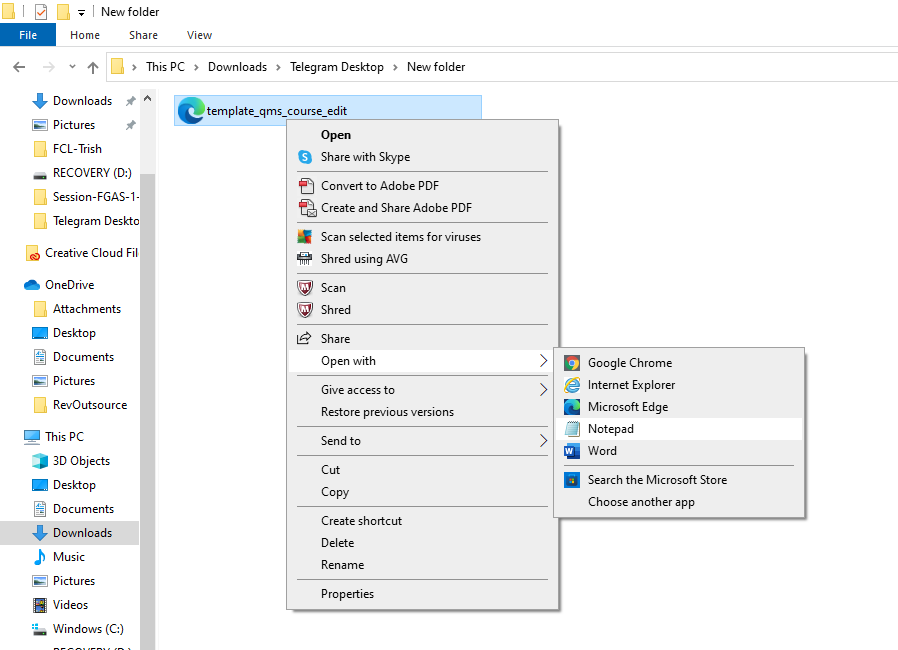Click the Word icon in Open with list
The height and width of the screenshot is (650, 898).
(572, 451)
